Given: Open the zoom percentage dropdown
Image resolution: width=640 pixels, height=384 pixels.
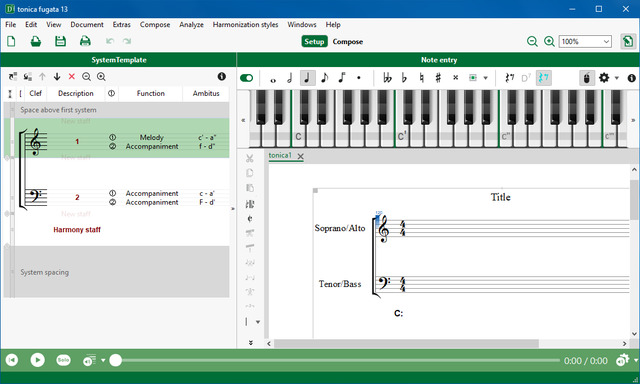Looking at the screenshot, I should coord(606,42).
